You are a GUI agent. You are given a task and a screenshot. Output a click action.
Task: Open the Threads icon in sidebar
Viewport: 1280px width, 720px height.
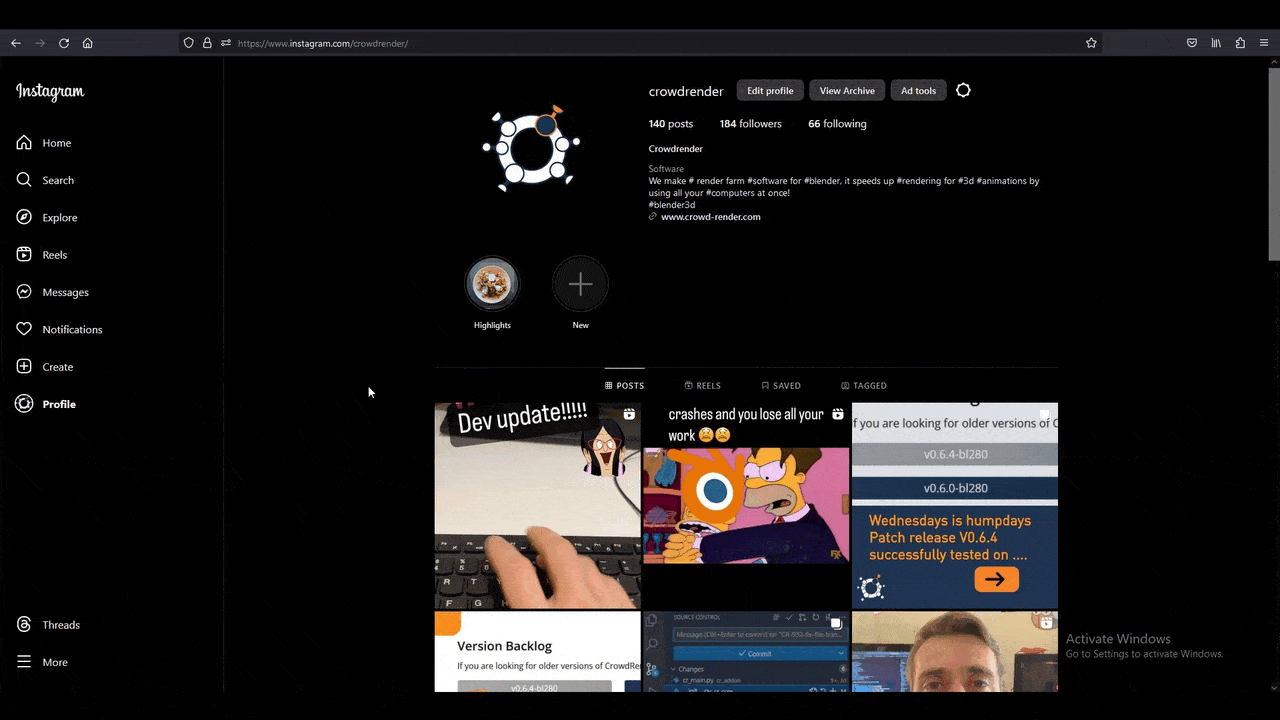point(24,625)
